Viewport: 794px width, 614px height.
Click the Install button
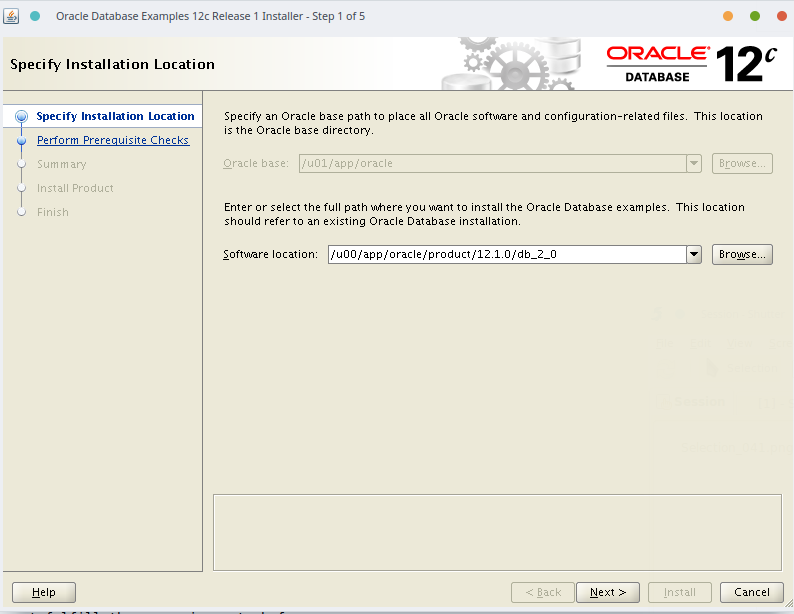point(680,592)
